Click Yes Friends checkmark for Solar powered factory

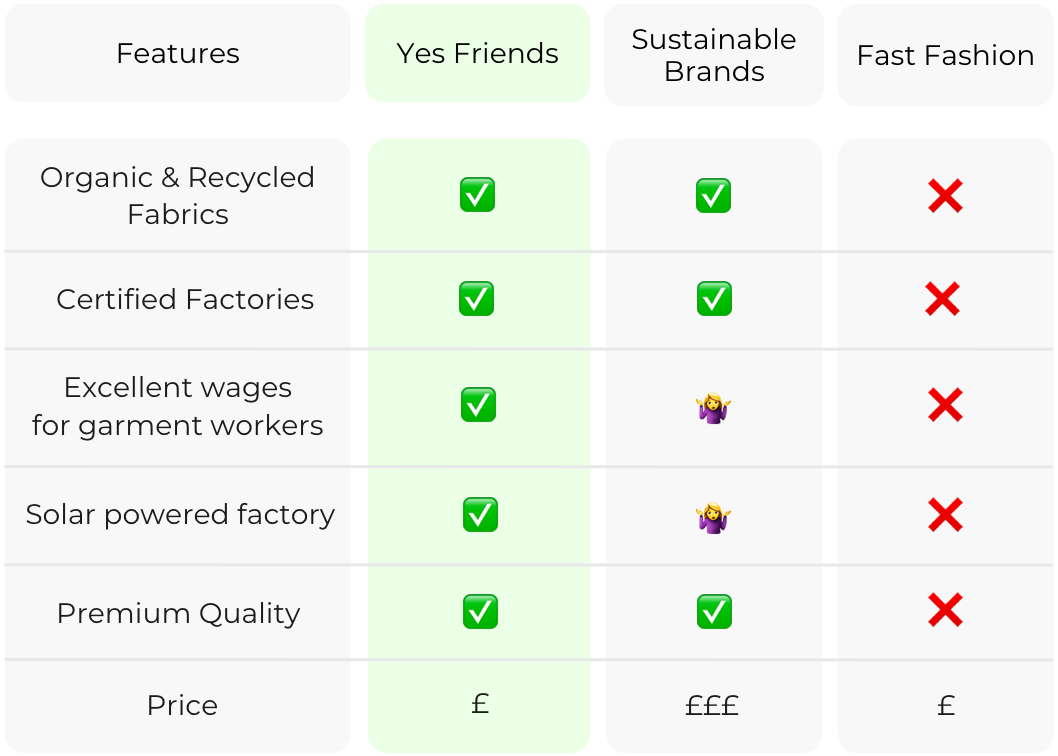point(480,514)
